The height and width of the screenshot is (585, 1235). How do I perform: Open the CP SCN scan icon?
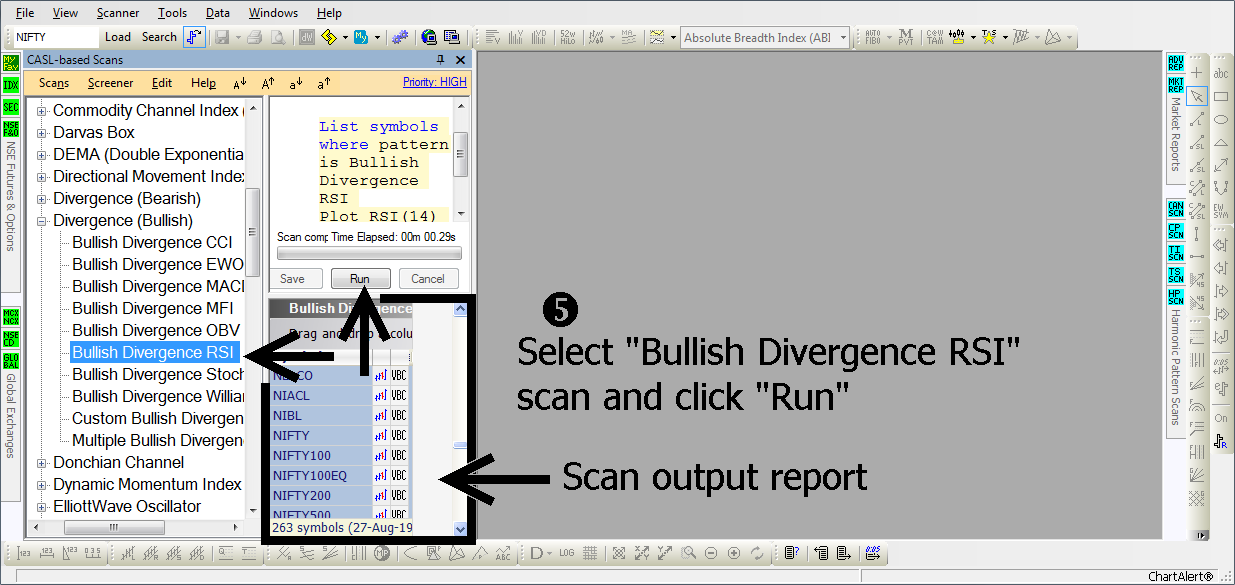pos(1176,230)
